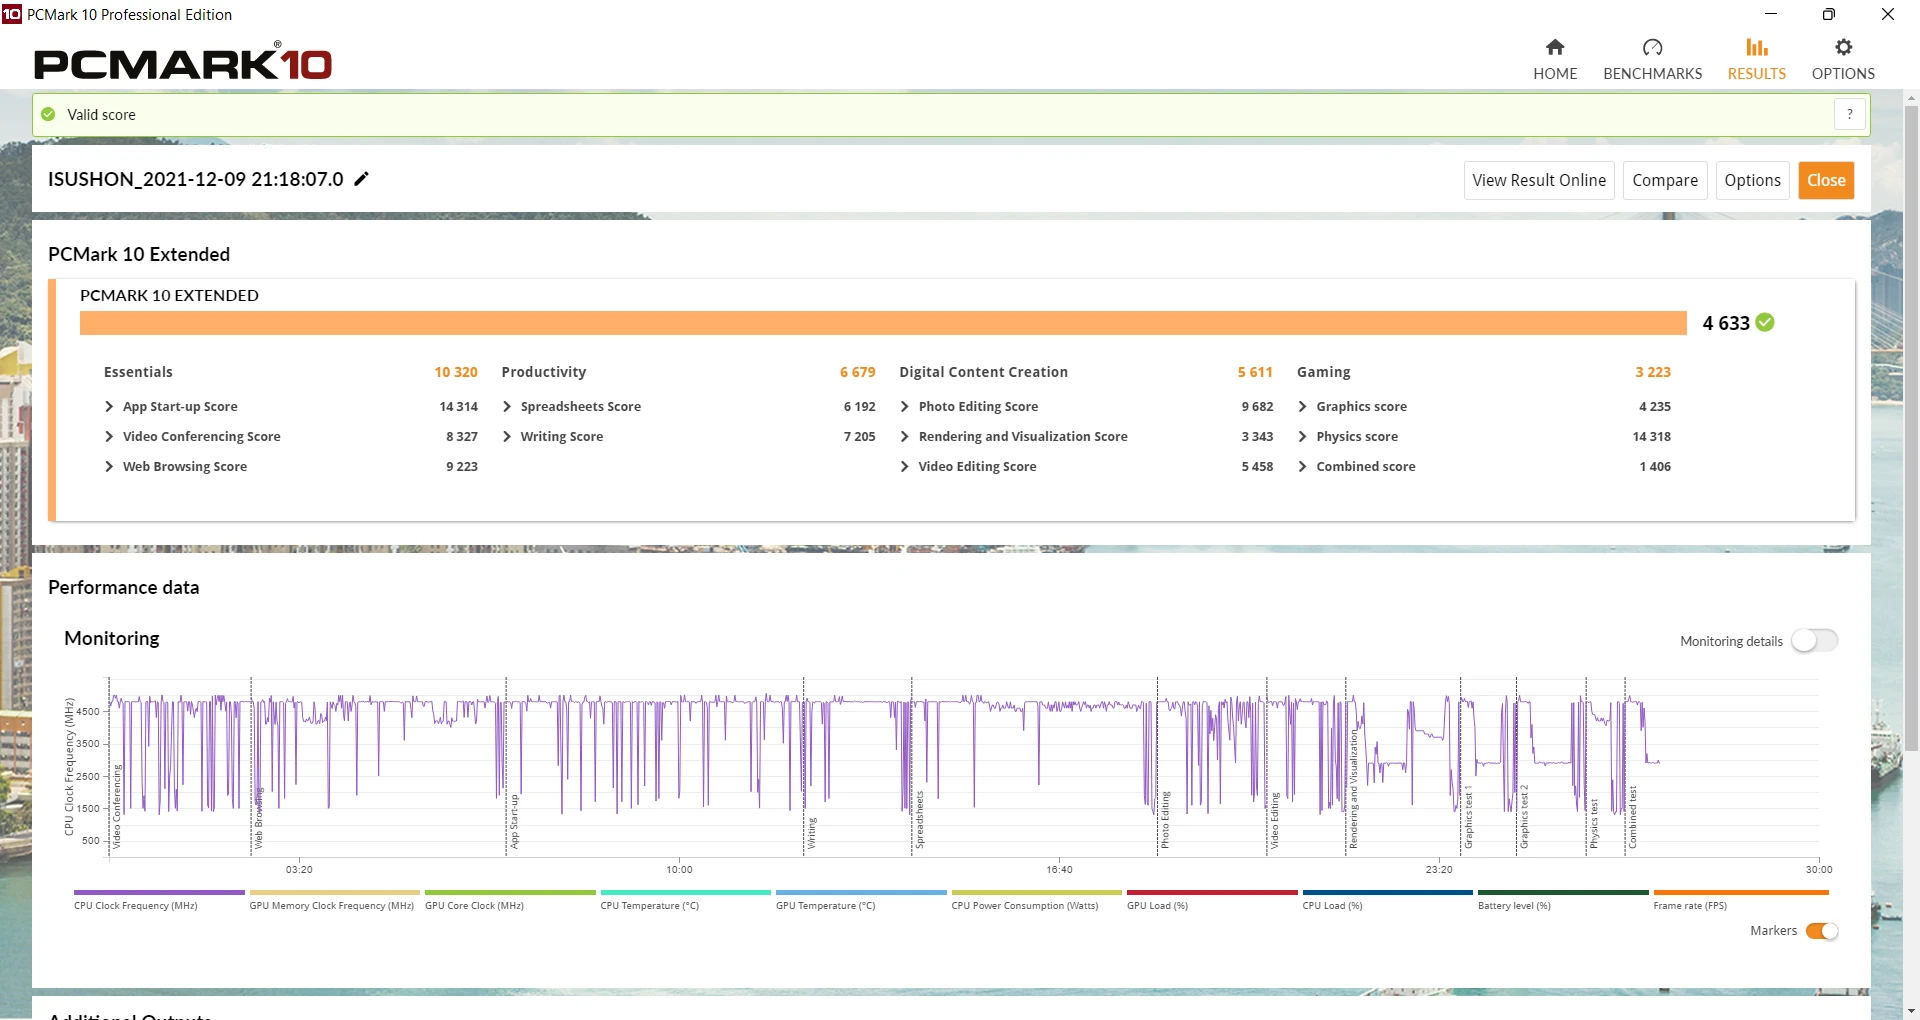Toggle CPU Clock Frequency legend swatch
The height and width of the screenshot is (1020, 1920).
pos(159,892)
